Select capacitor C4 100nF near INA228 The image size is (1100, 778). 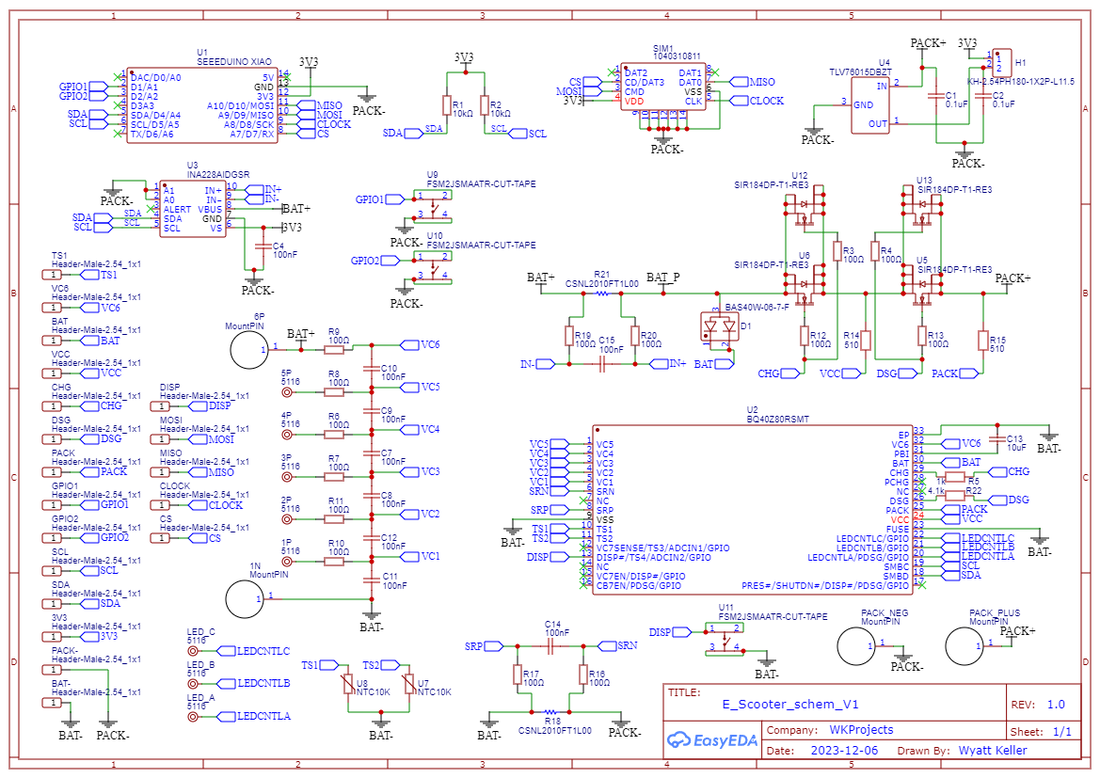pyautogui.click(x=262, y=246)
